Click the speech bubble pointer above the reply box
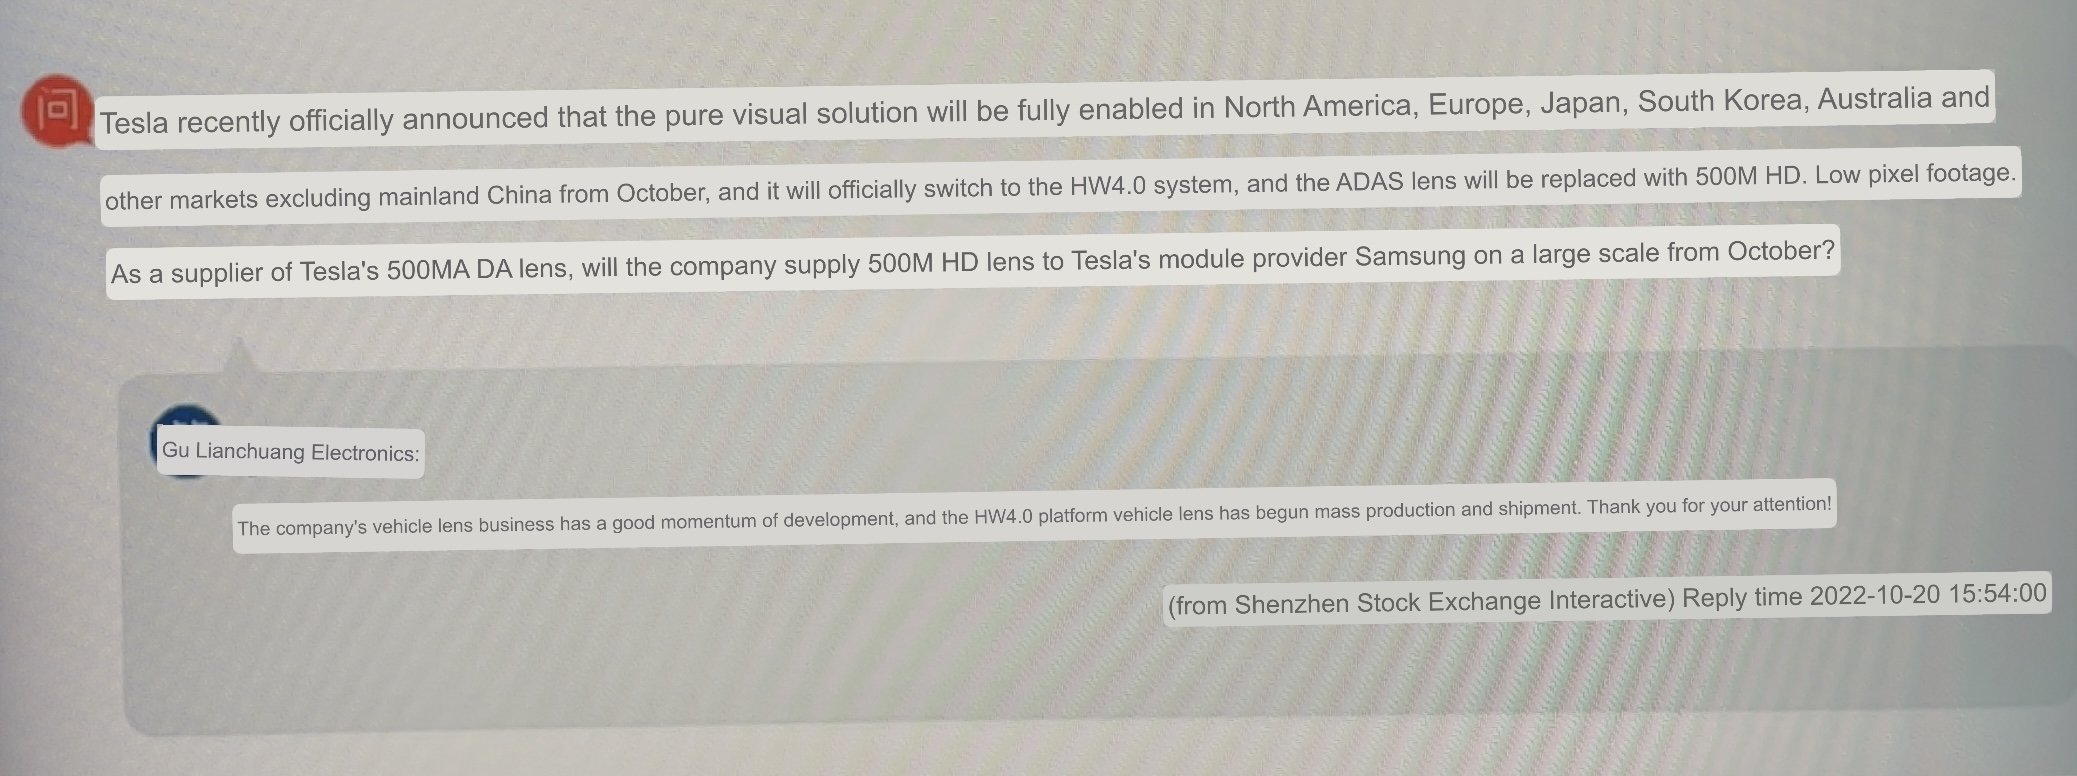This screenshot has height=776, width=2077. coord(239,357)
